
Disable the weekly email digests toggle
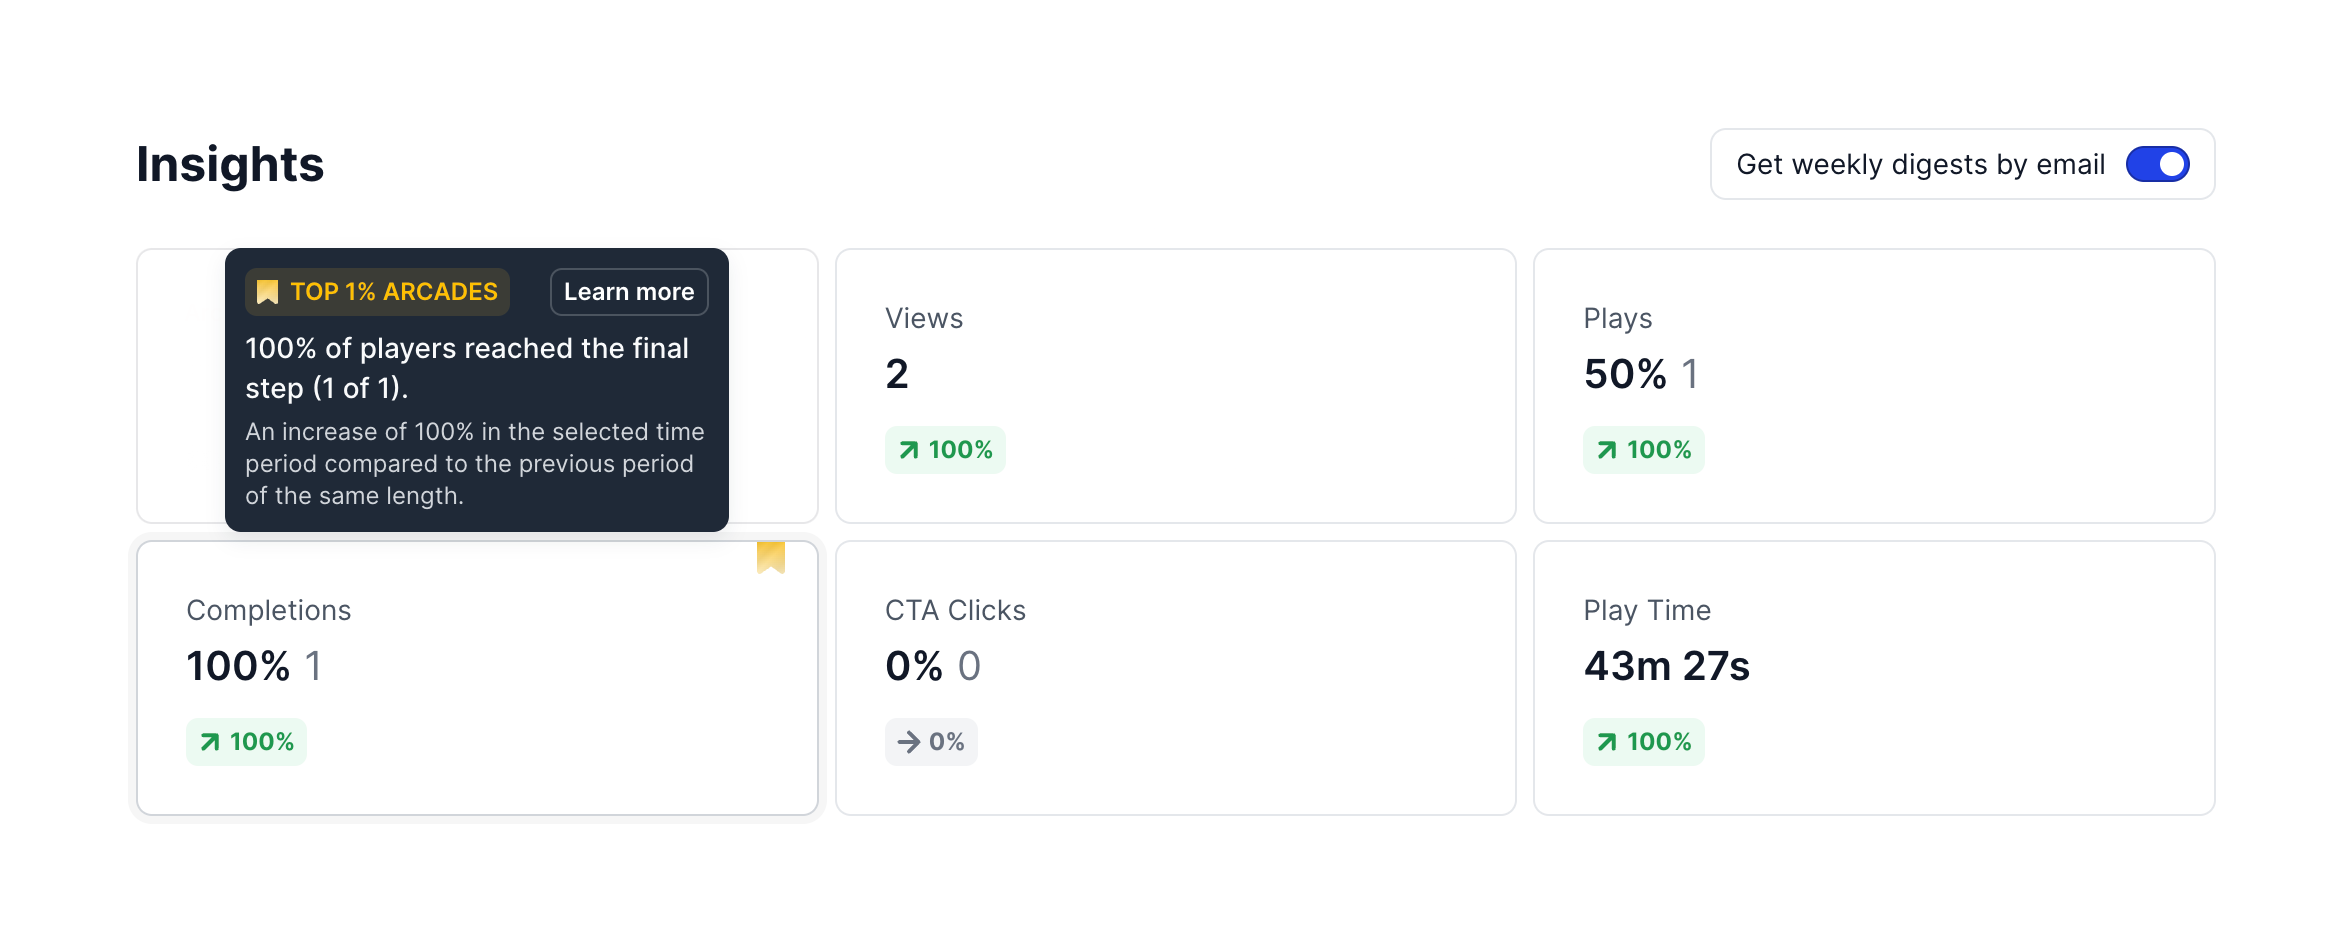[2157, 164]
